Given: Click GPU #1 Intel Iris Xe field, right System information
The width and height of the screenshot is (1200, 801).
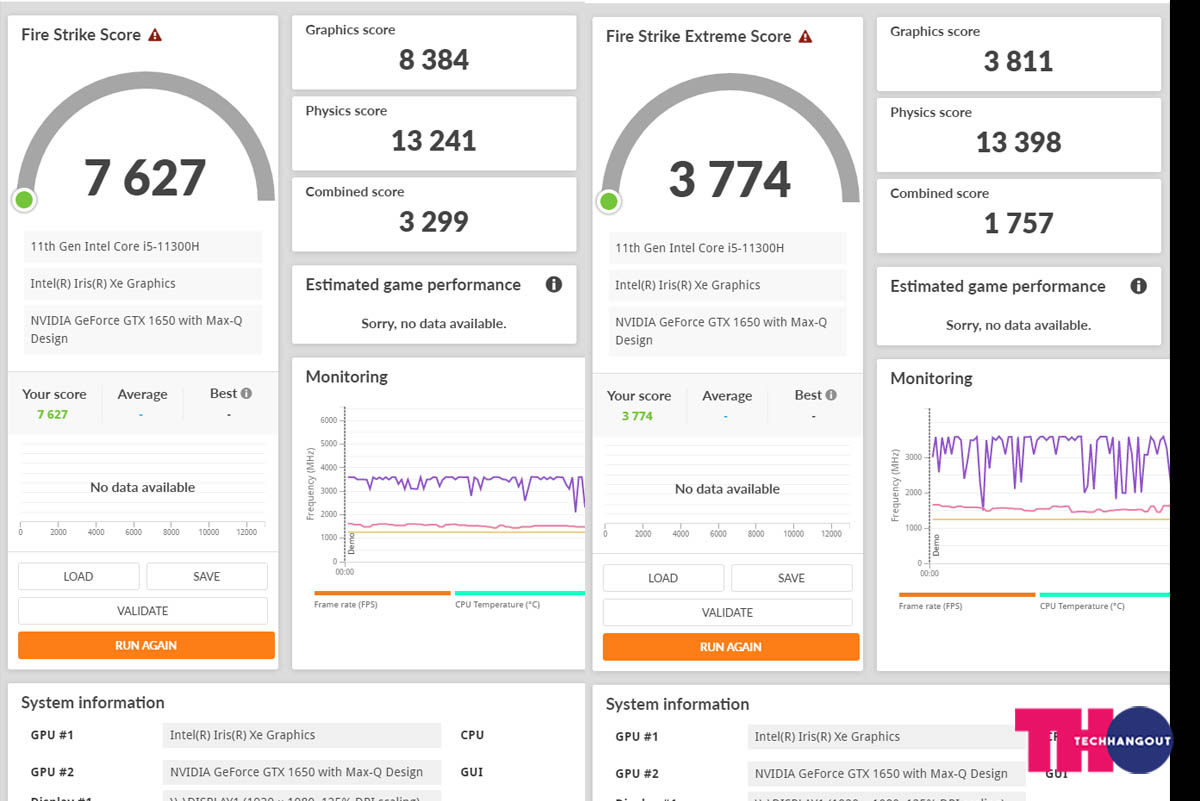Looking at the screenshot, I should [886, 737].
